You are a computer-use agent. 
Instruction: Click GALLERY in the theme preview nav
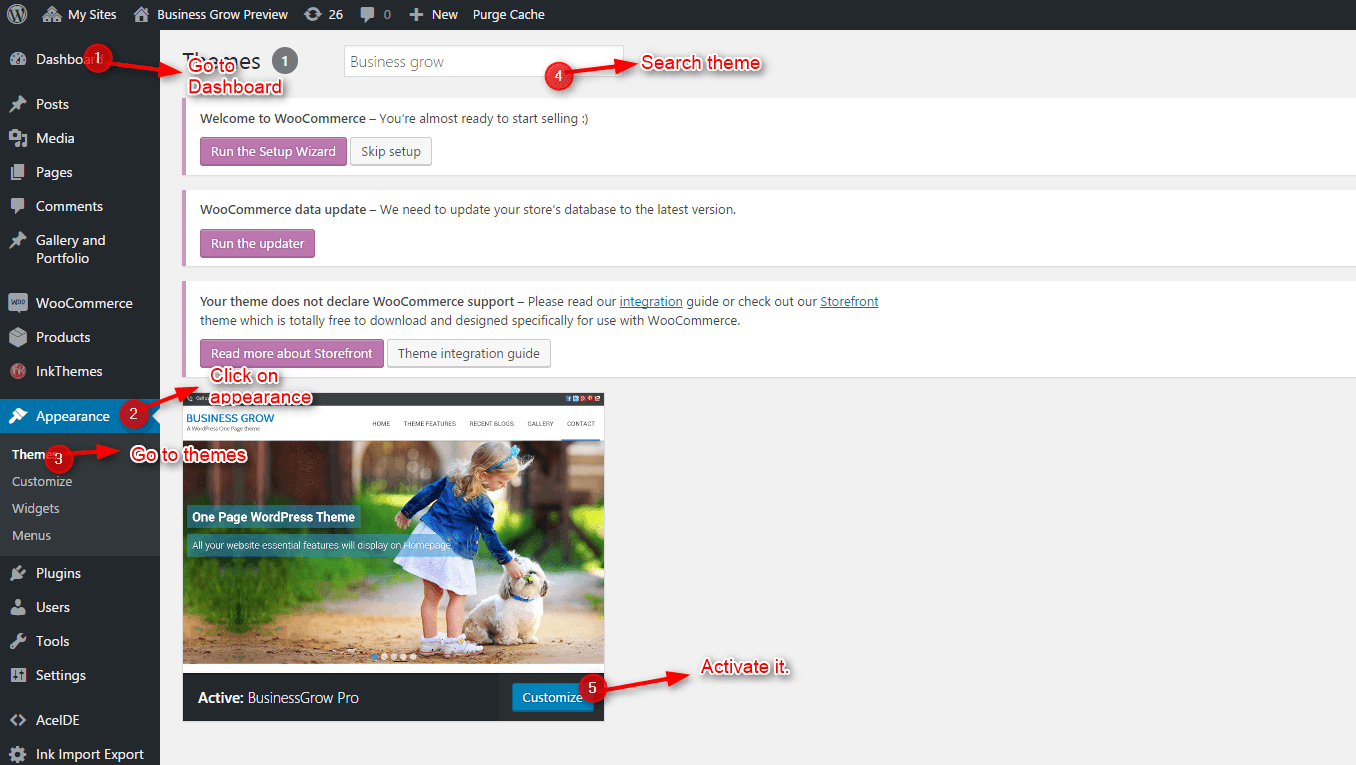point(540,424)
